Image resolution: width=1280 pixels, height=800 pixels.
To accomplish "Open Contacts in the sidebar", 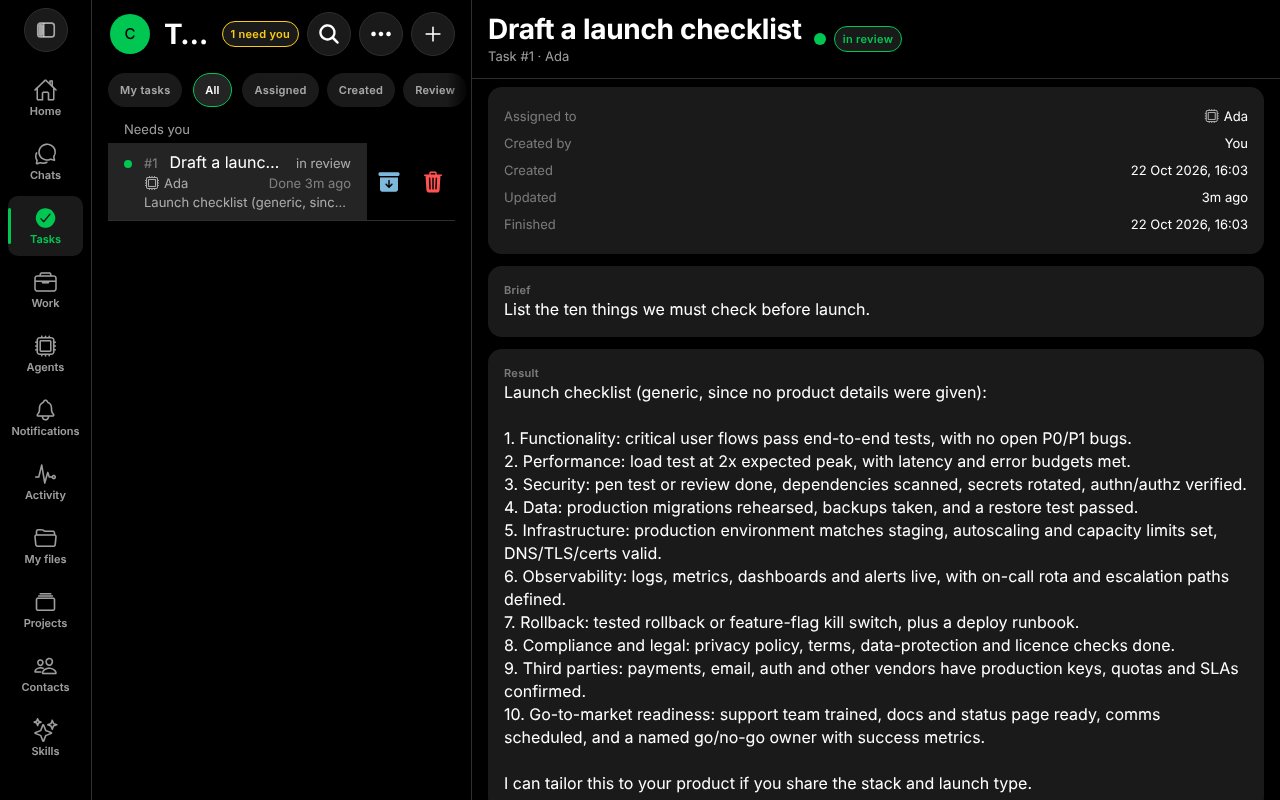I will (x=45, y=674).
